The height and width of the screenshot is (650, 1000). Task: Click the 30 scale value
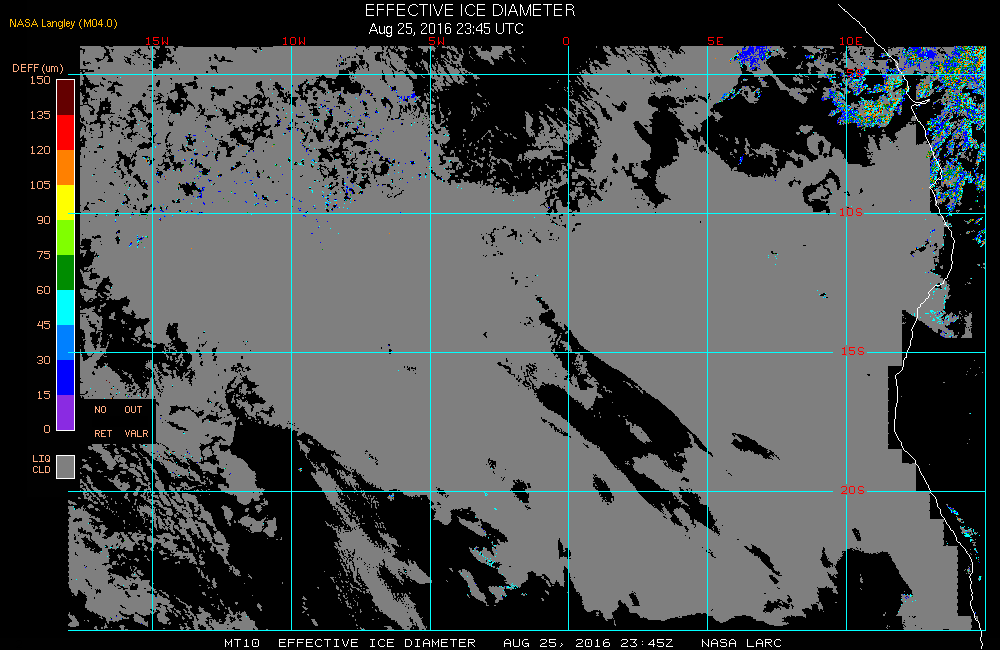[43, 360]
